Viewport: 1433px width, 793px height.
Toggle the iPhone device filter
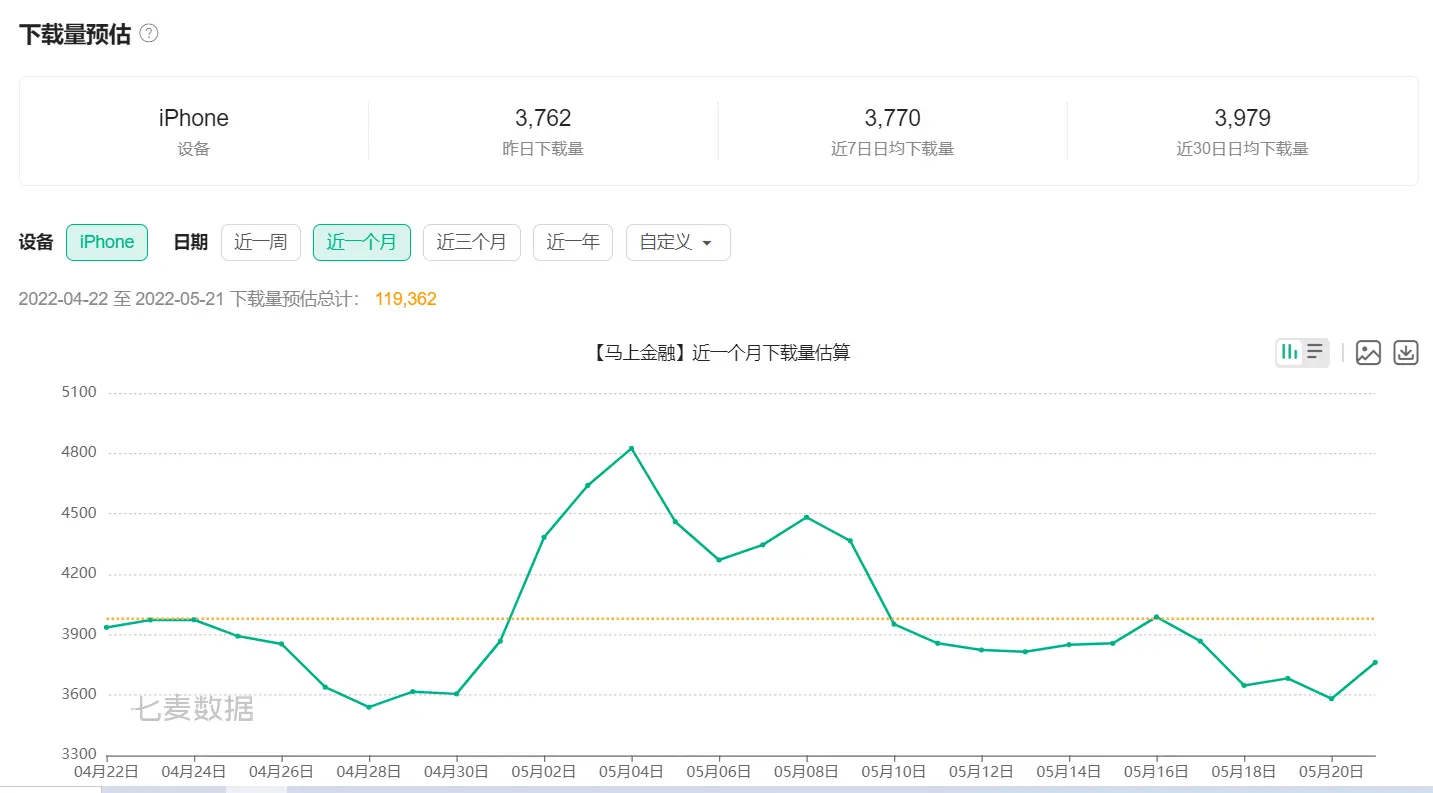coord(106,242)
